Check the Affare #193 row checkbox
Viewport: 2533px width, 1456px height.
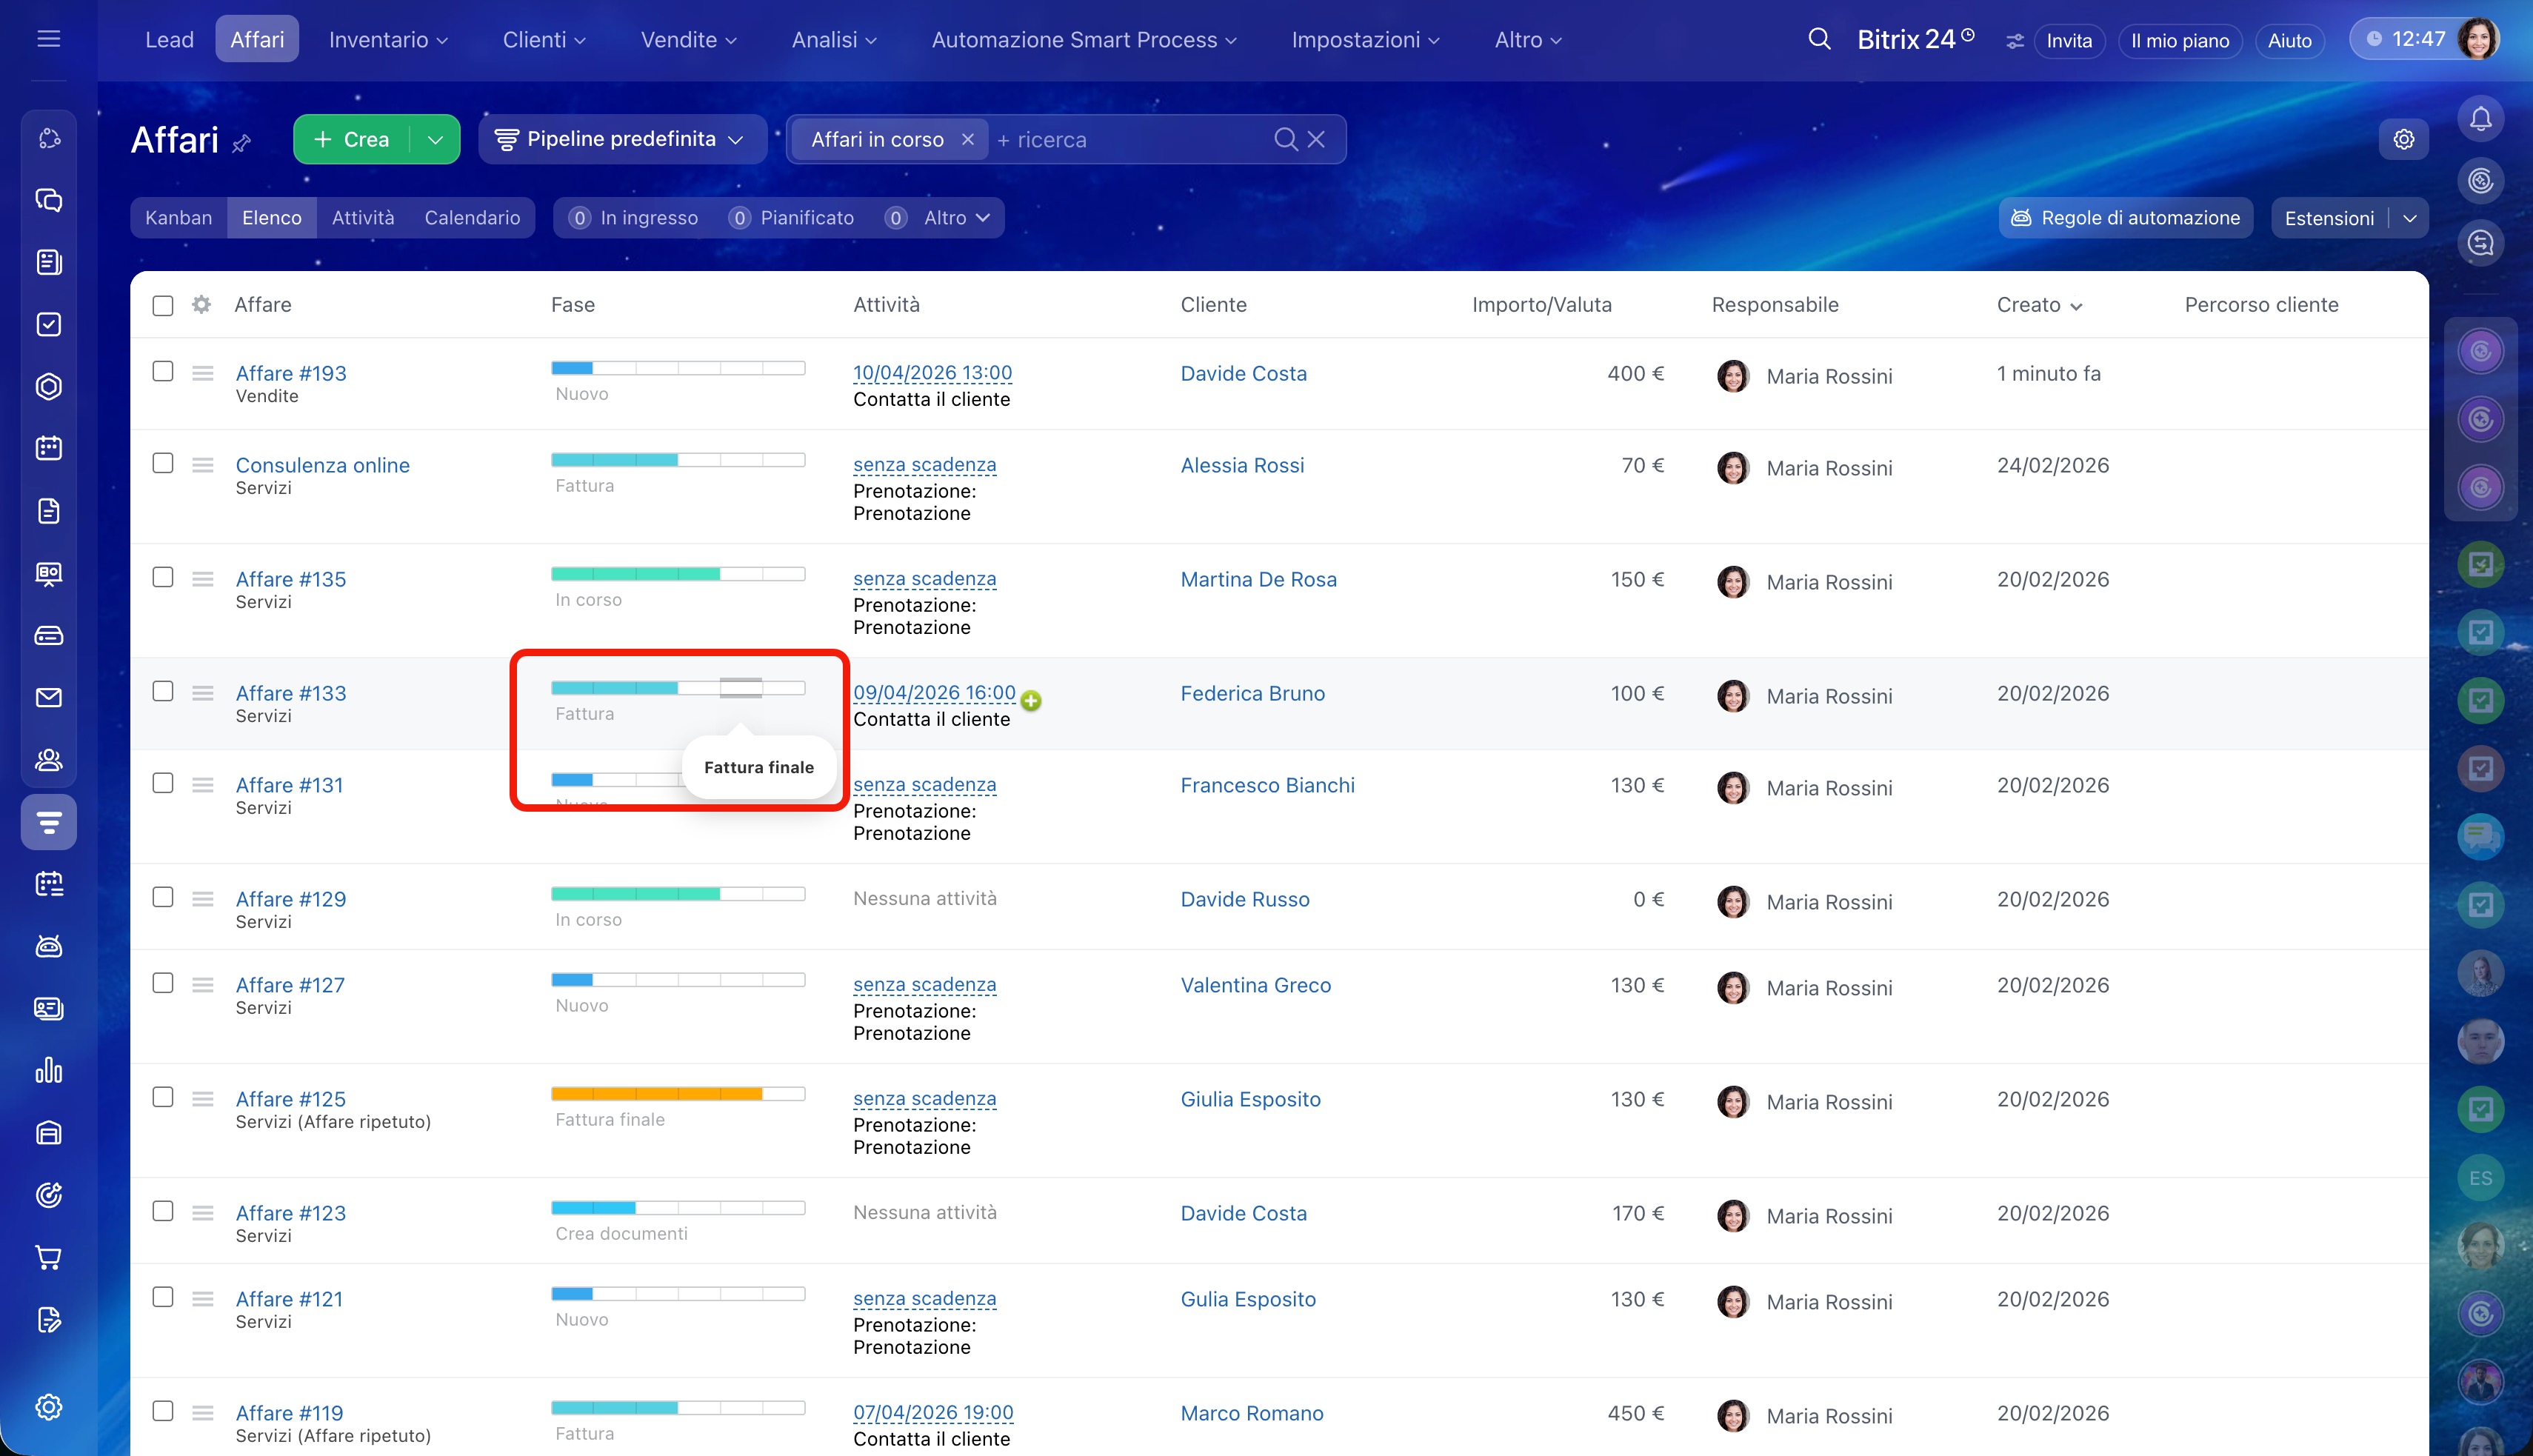click(x=163, y=371)
